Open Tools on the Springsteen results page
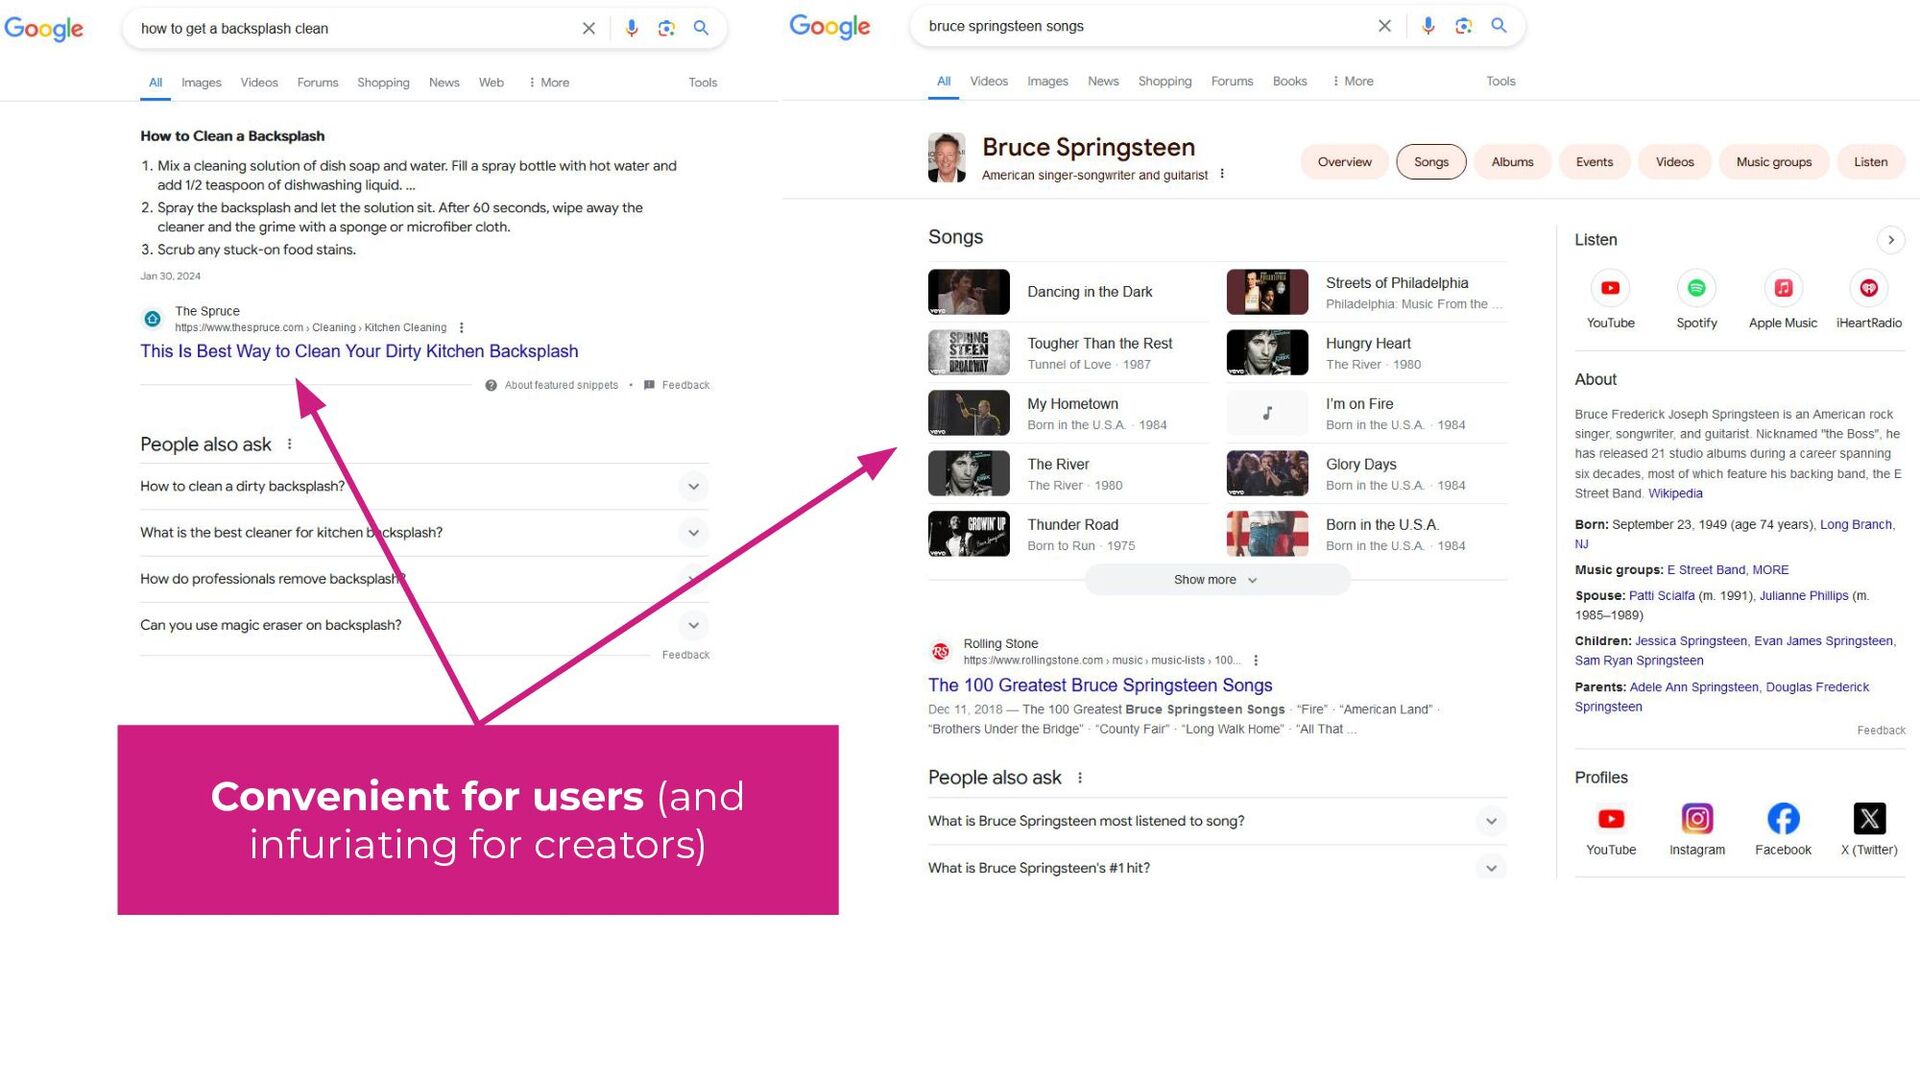The height and width of the screenshot is (1080, 1920). (1500, 81)
